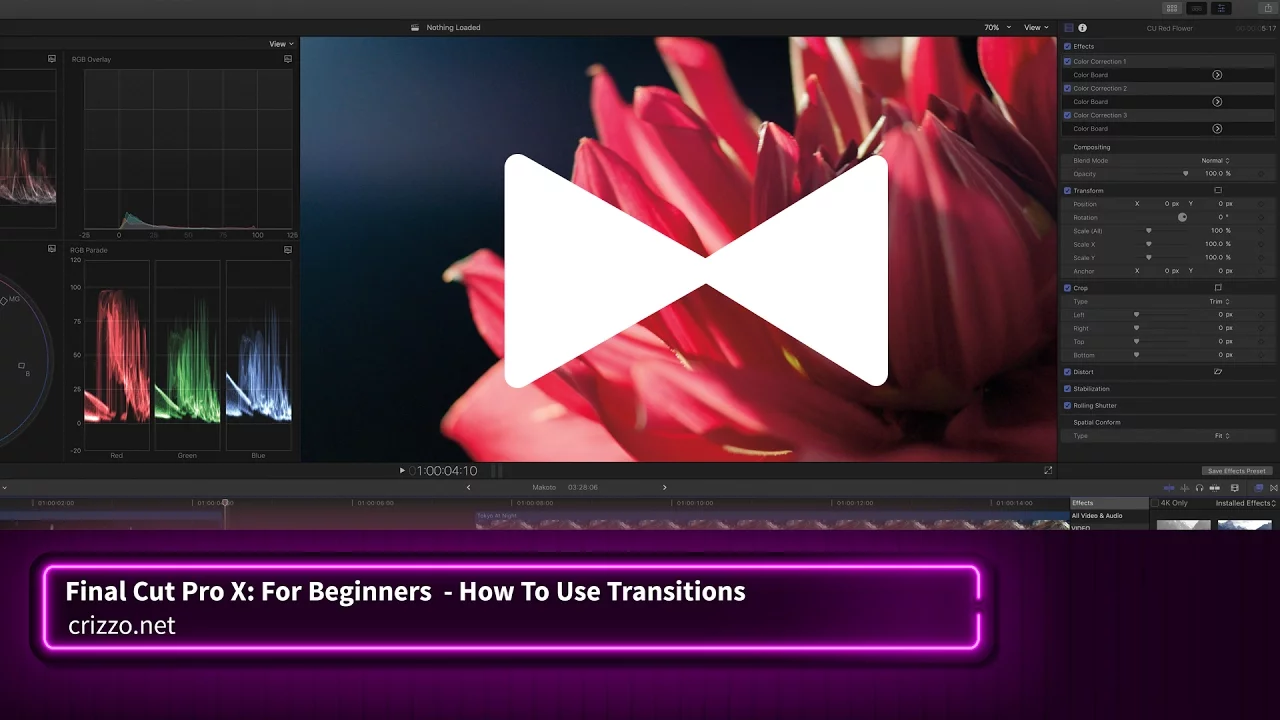Toggle the audio skimming icon
The image size is (1280, 720).
[x=1185, y=488]
